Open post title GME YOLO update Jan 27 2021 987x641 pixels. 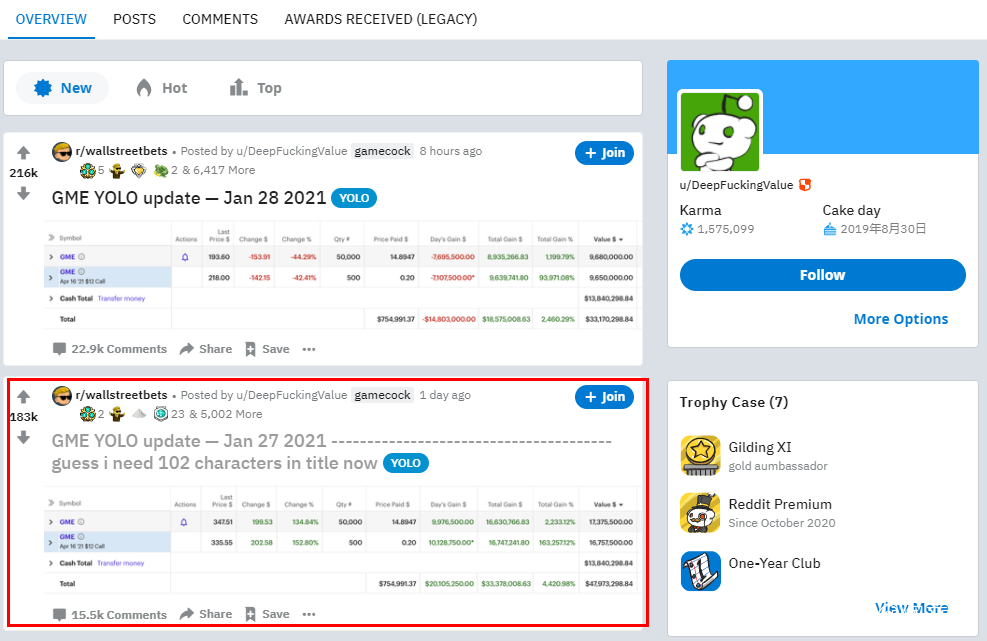[332, 452]
